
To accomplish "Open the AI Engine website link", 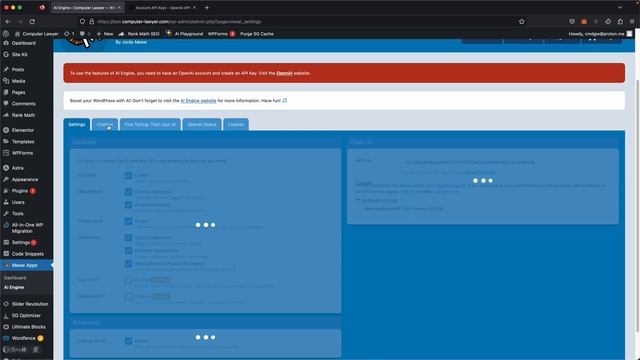I will (x=198, y=100).
